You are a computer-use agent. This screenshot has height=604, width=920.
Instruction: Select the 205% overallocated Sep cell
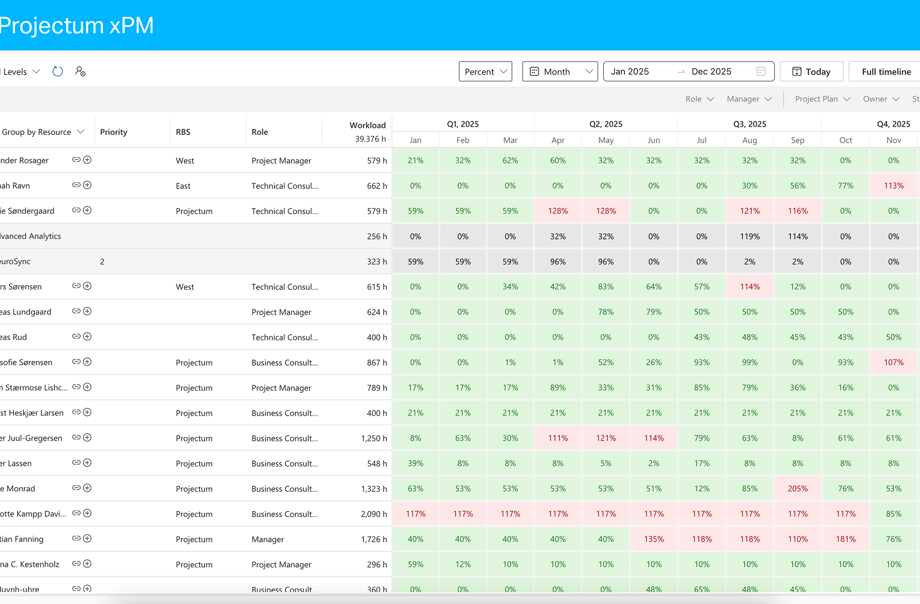(797, 488)
